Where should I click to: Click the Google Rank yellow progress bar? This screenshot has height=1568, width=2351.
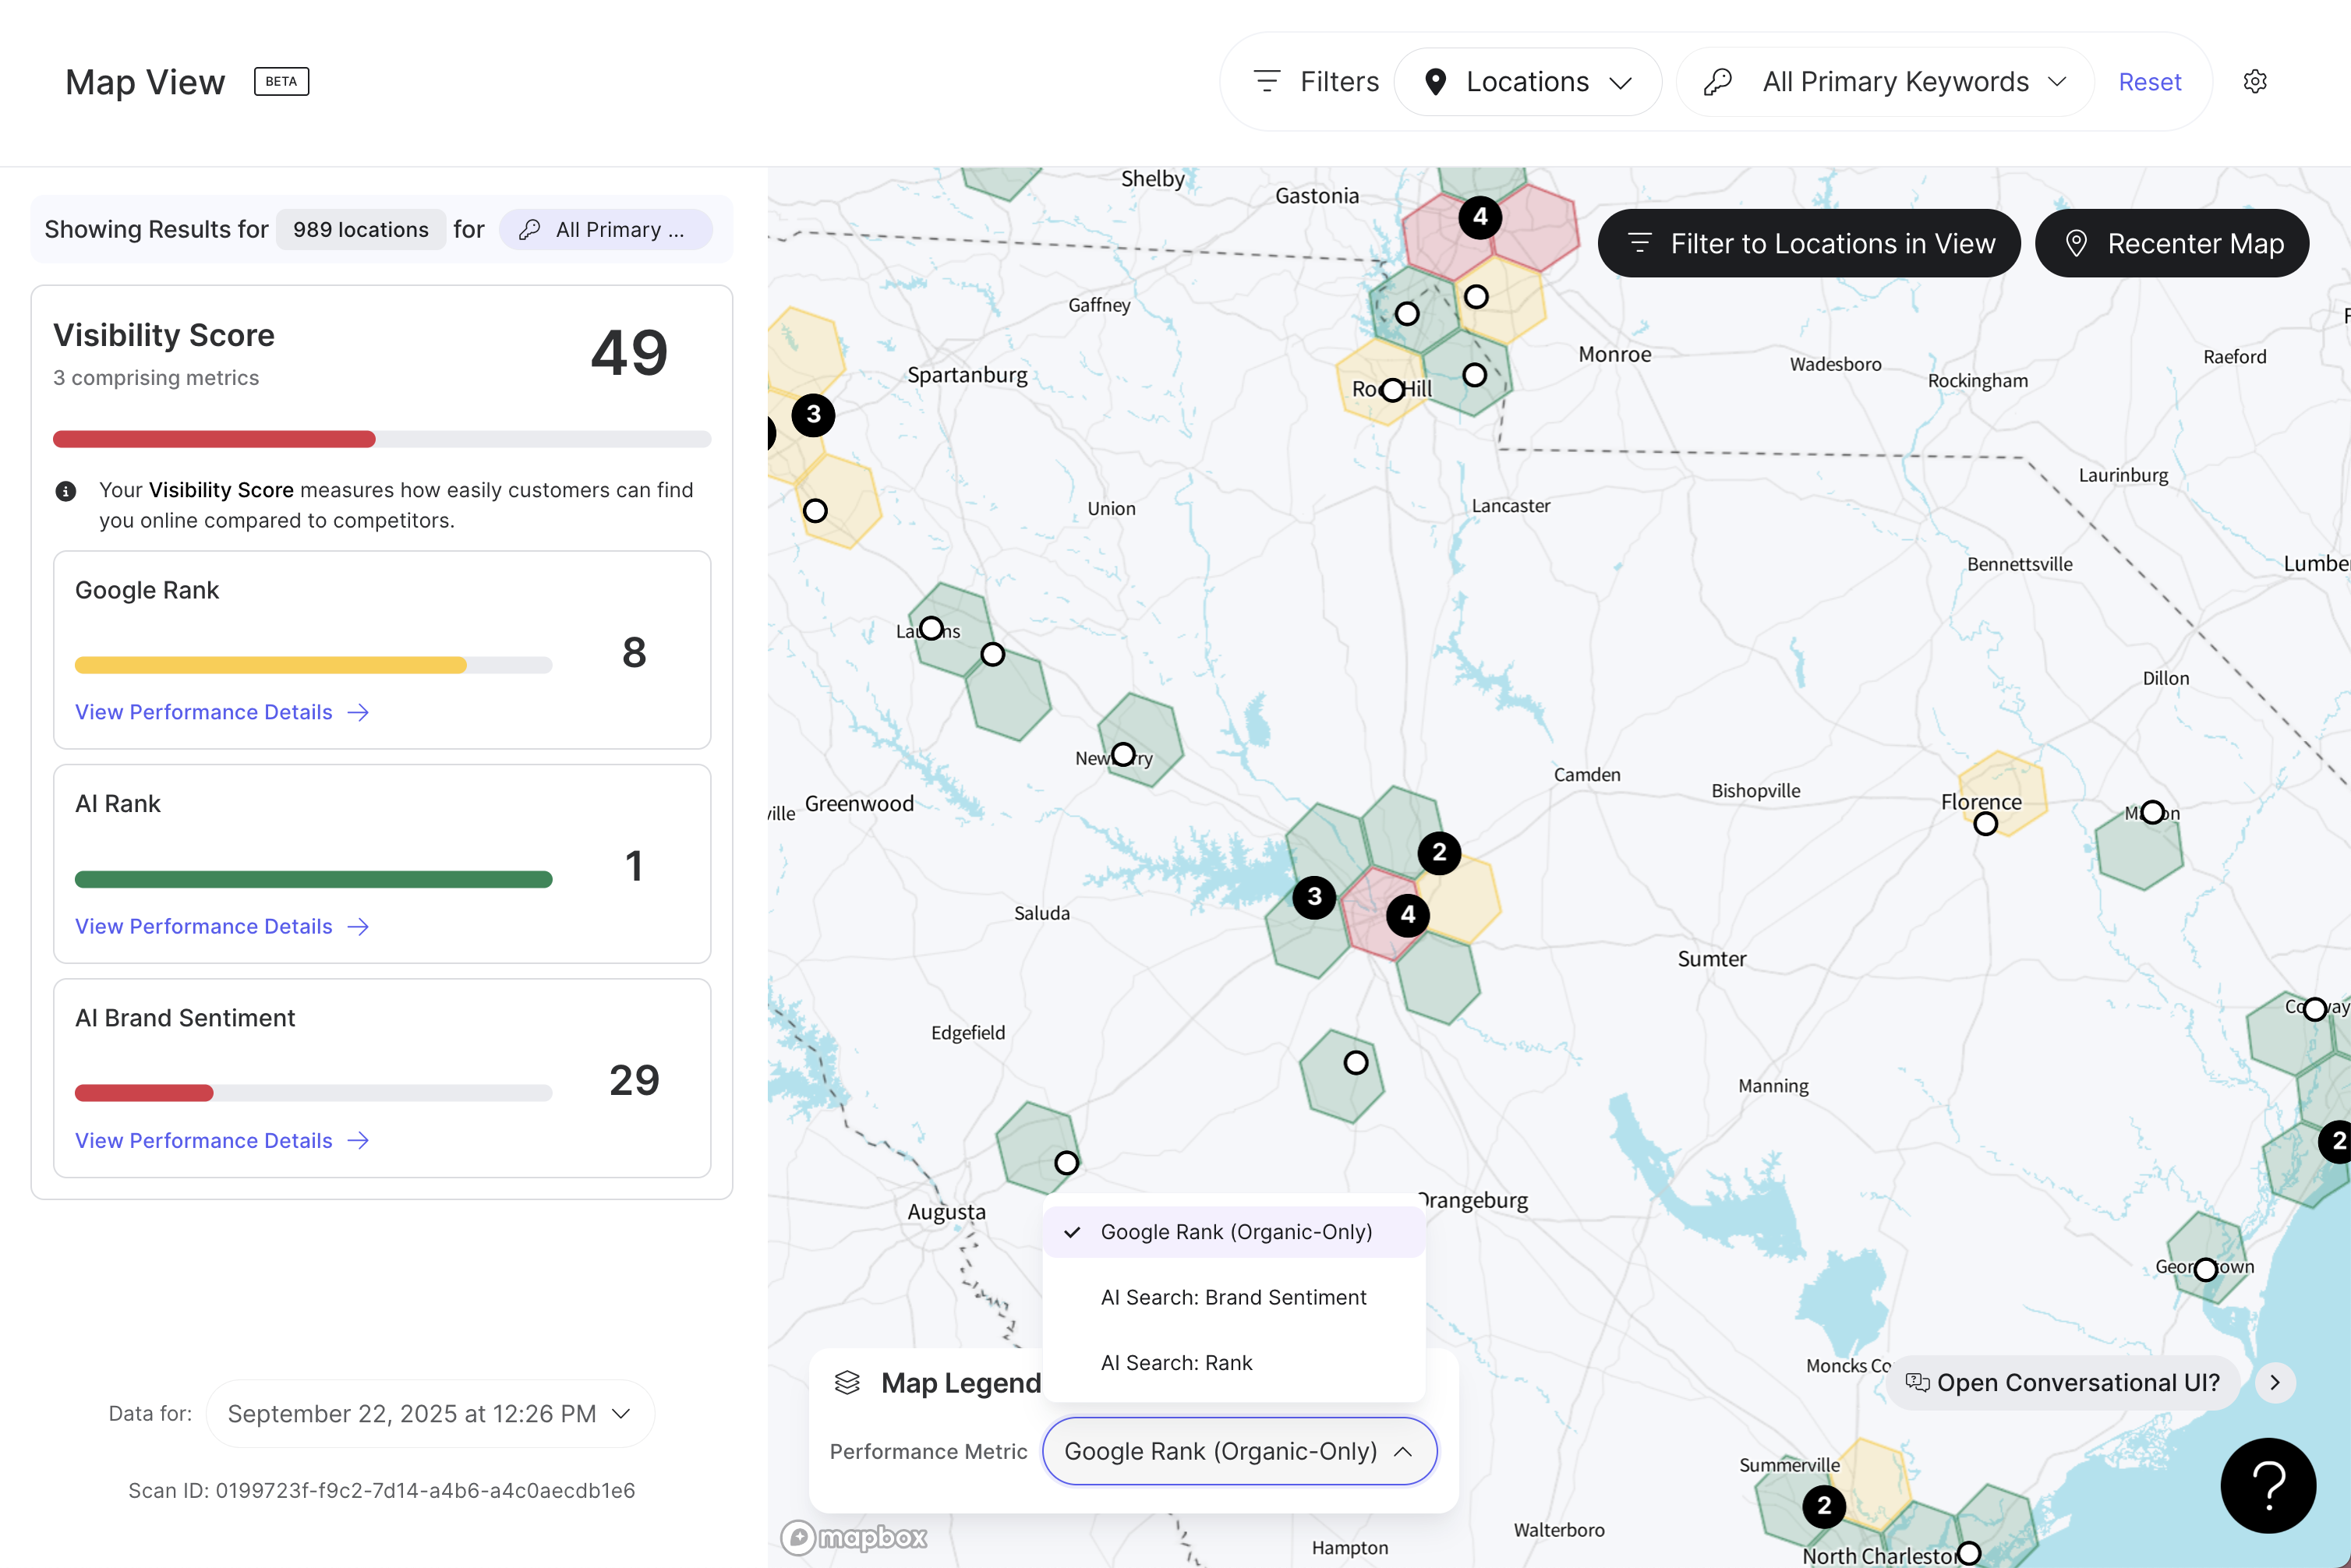(271, 665)
